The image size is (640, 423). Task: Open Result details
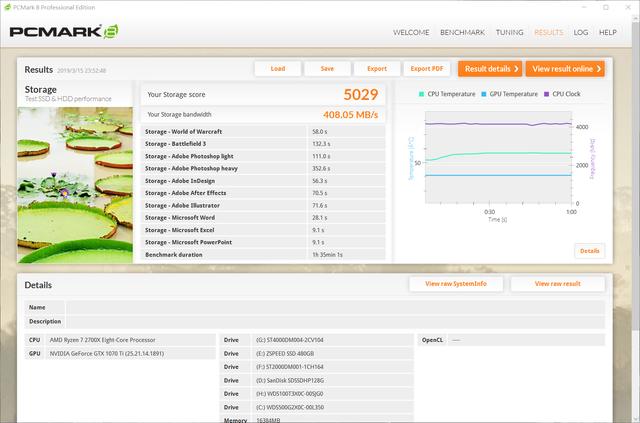point(490,69)
